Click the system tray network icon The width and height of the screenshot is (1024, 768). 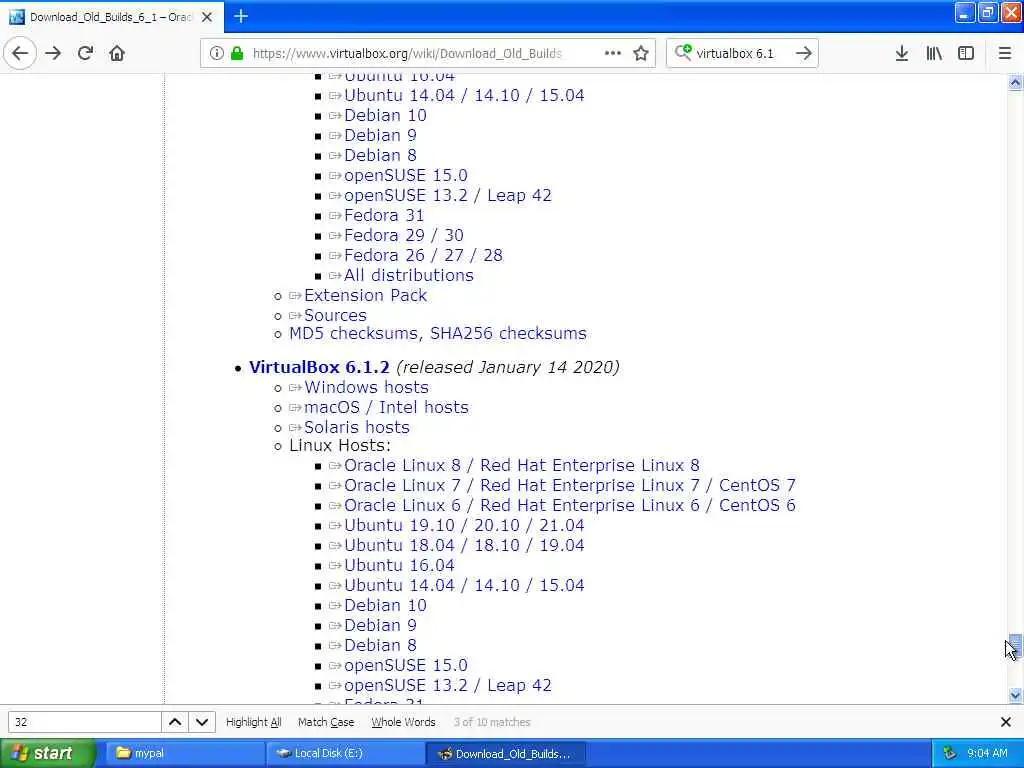point(950,753)
